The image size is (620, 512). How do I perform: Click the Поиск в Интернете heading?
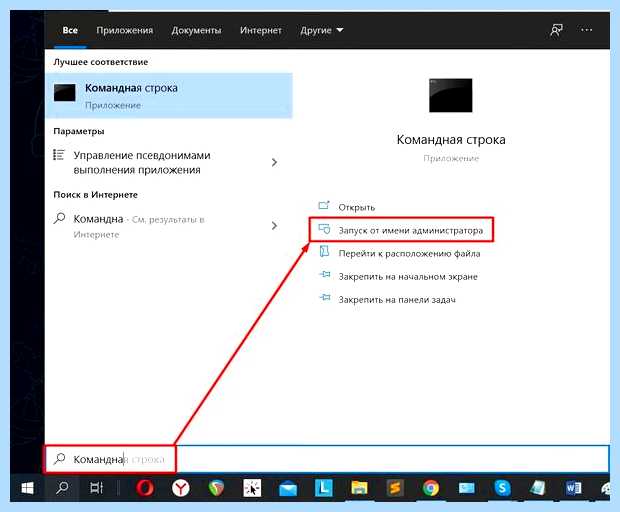(95, 195)
